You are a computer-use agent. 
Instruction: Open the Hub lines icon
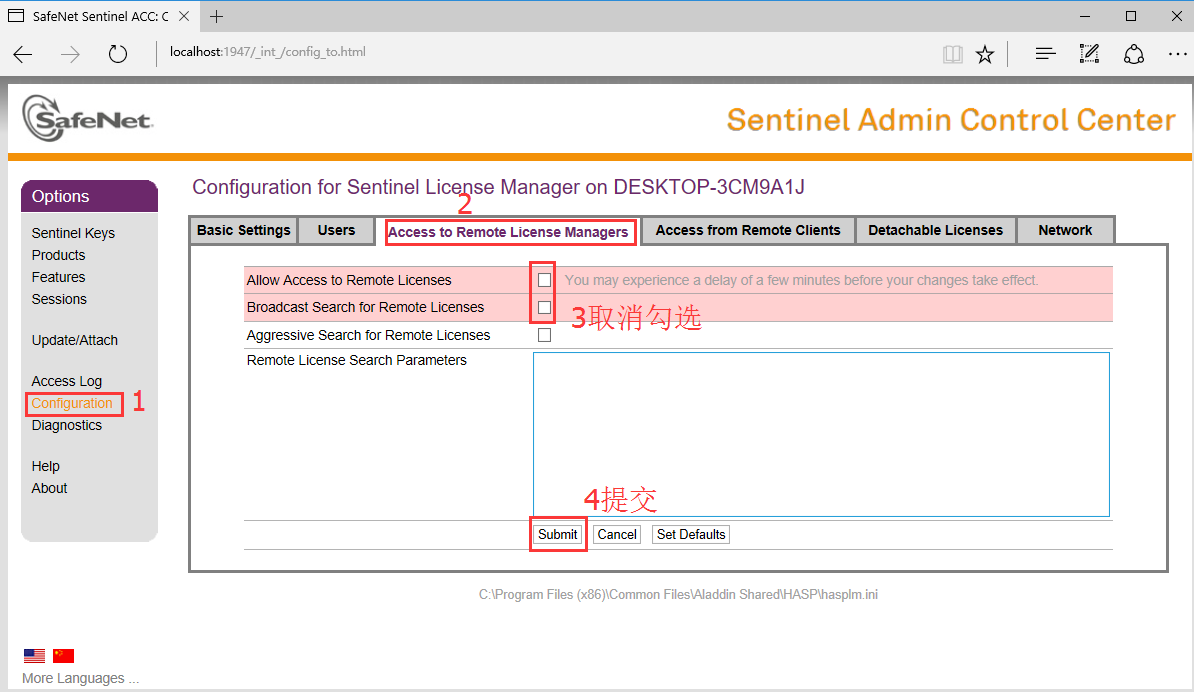coord(1046,53)
